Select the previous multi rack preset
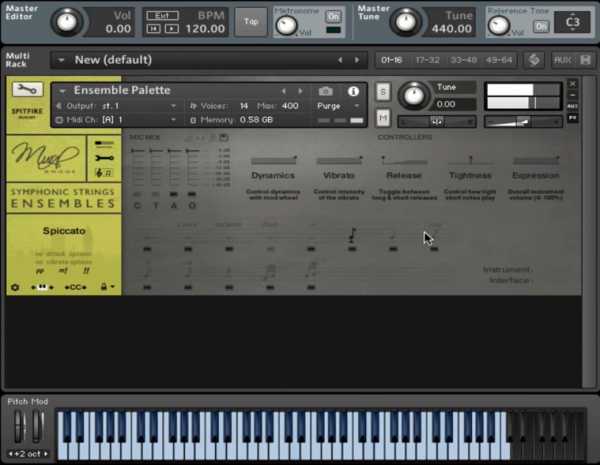The height and width of the screenshot is (465, 600). tap(340, 60)
